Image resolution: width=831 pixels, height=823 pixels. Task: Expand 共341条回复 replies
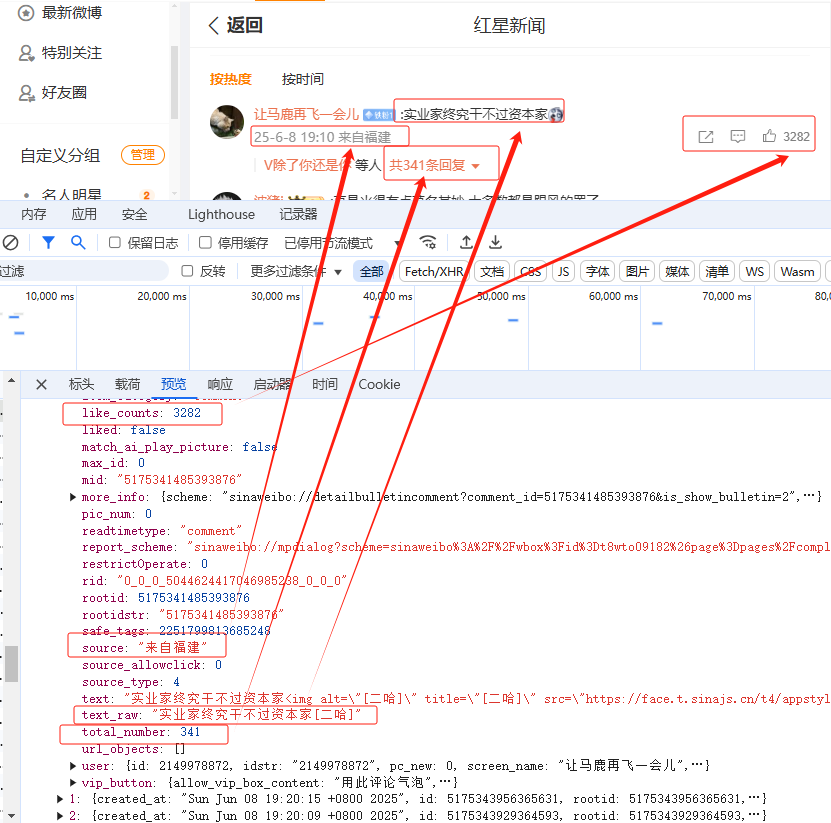435,165
